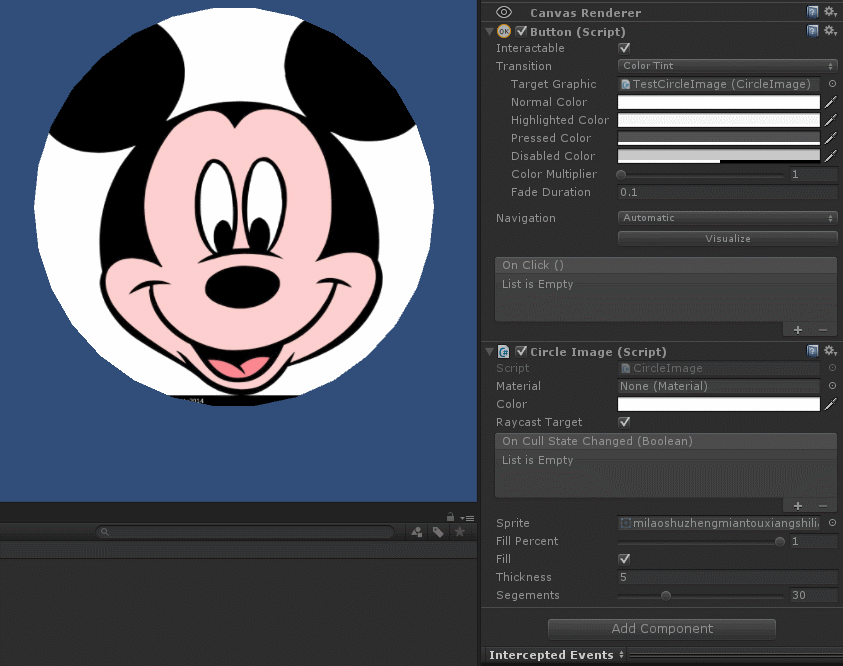Click the Material None (Material) field
Screen dimensions: 843x666
(719, 386)
